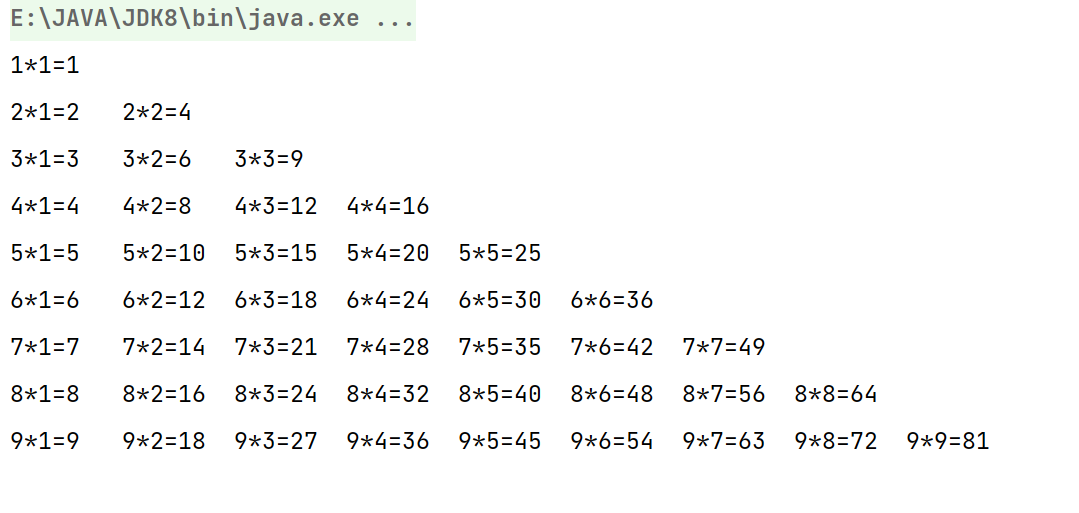Click the 9*6=54 result
1079x513 pixels.
pyautogui.click(x=612, y=441)
